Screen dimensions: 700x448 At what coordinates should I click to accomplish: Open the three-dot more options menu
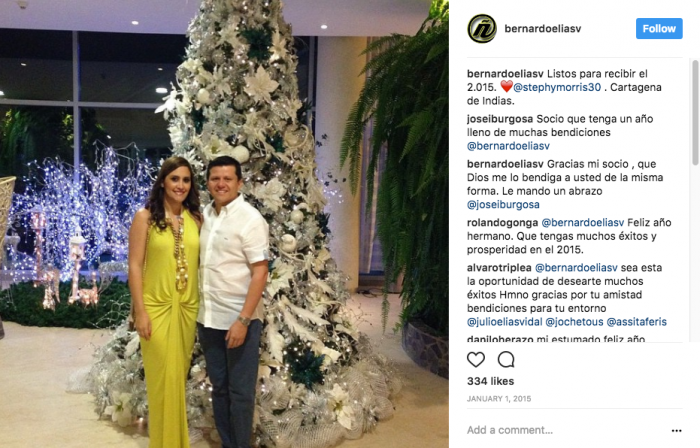point(676,431)
